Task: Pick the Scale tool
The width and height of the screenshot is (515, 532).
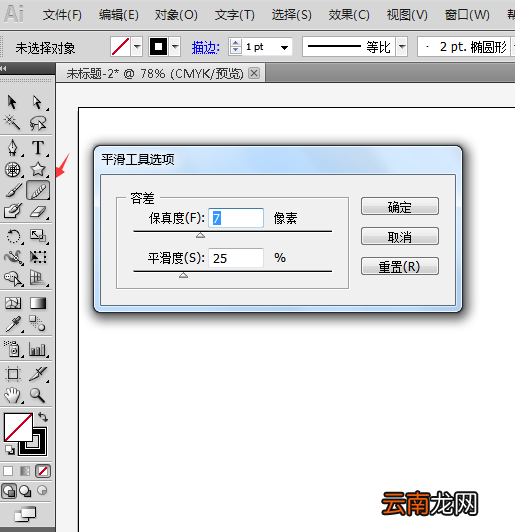Action: coord(38,236)
